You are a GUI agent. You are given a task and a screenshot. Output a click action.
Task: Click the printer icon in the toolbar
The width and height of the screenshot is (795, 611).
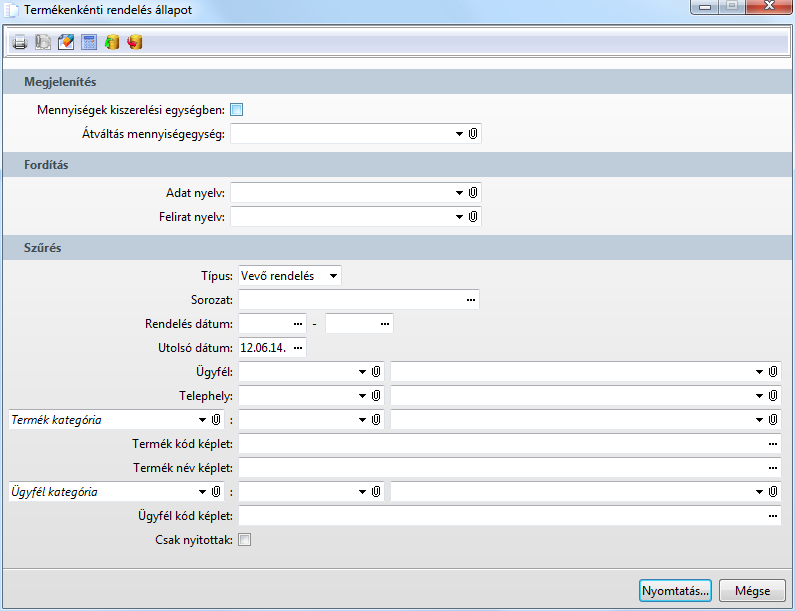coord(20,42)
